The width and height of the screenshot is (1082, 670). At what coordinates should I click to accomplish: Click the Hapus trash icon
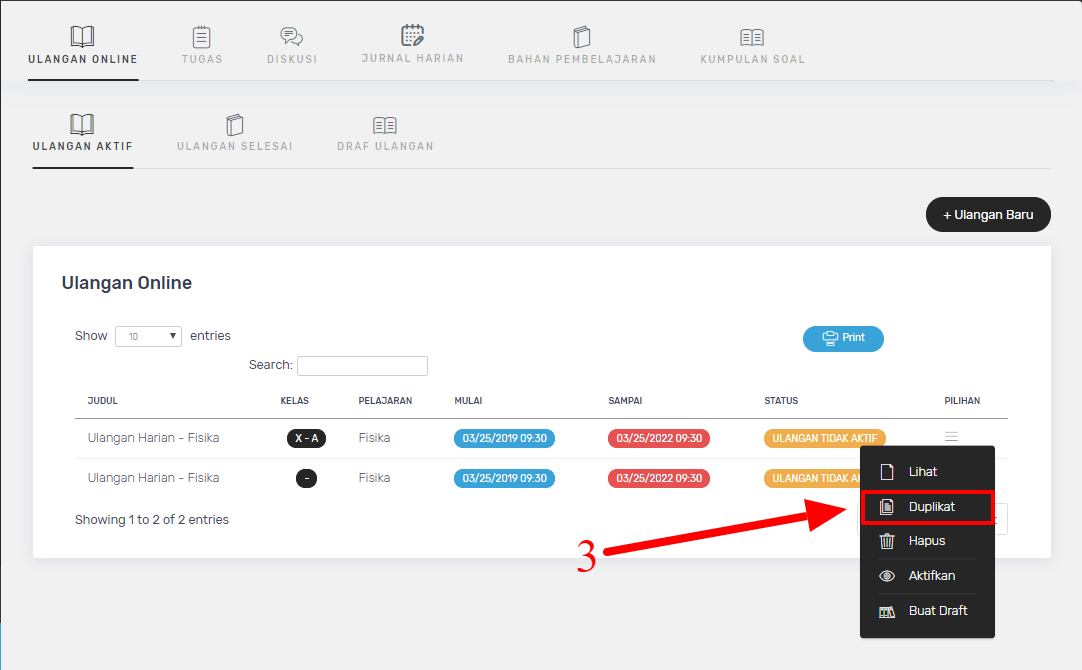click(x=887, y=541)
